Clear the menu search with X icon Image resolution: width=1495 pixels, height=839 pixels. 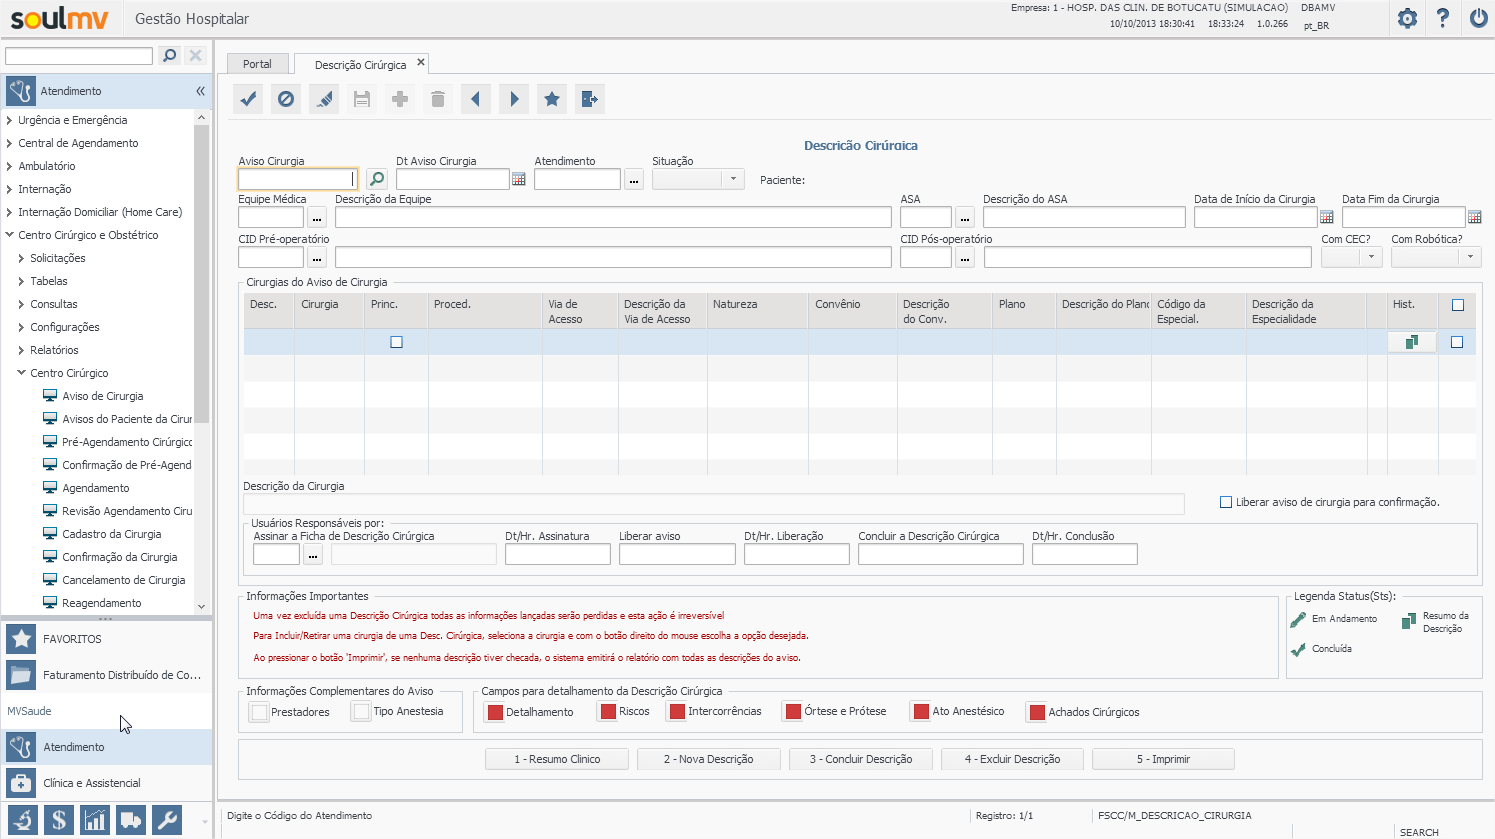(196, 56)
